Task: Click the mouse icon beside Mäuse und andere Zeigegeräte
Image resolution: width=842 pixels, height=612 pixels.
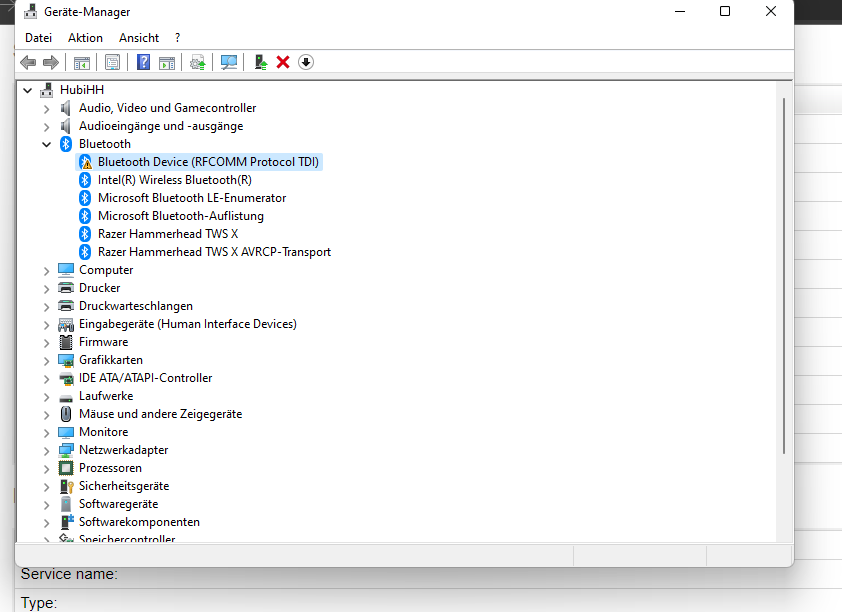Action: pos(66,414)
